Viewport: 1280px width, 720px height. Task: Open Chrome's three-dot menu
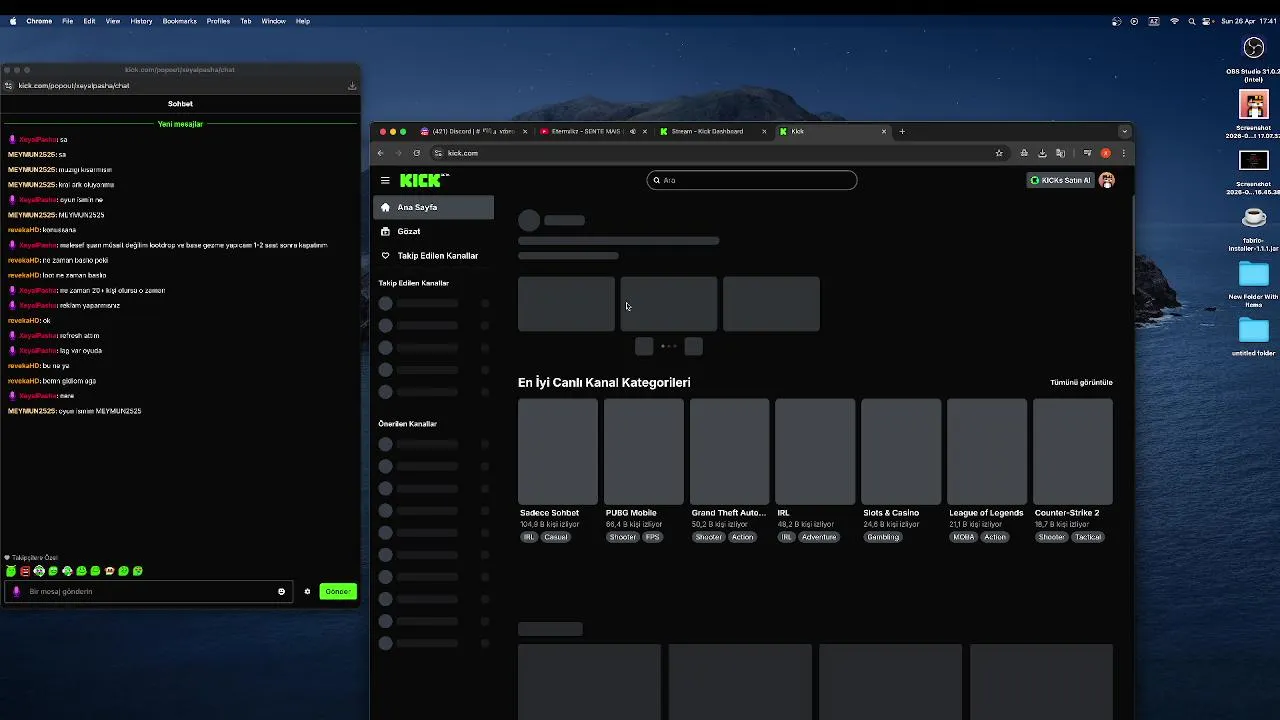[x=1123, y=153]
